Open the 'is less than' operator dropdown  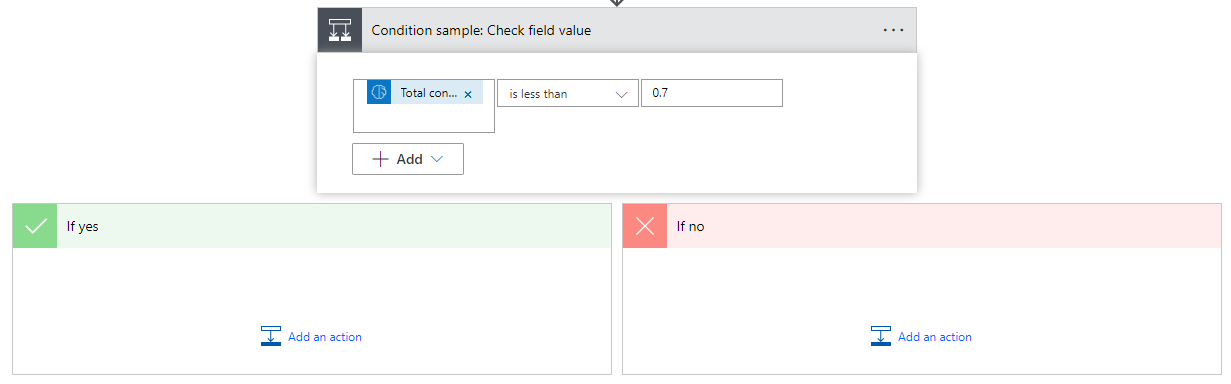pyautogui.click(x=568, y=93)
